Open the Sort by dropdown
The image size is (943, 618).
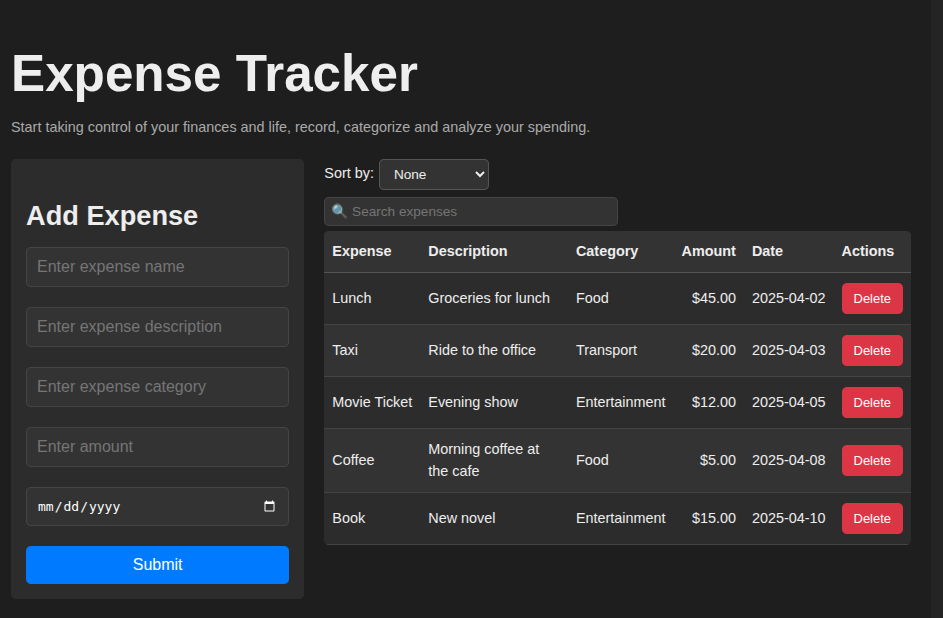pyautogui.click(x=433, y=174)
